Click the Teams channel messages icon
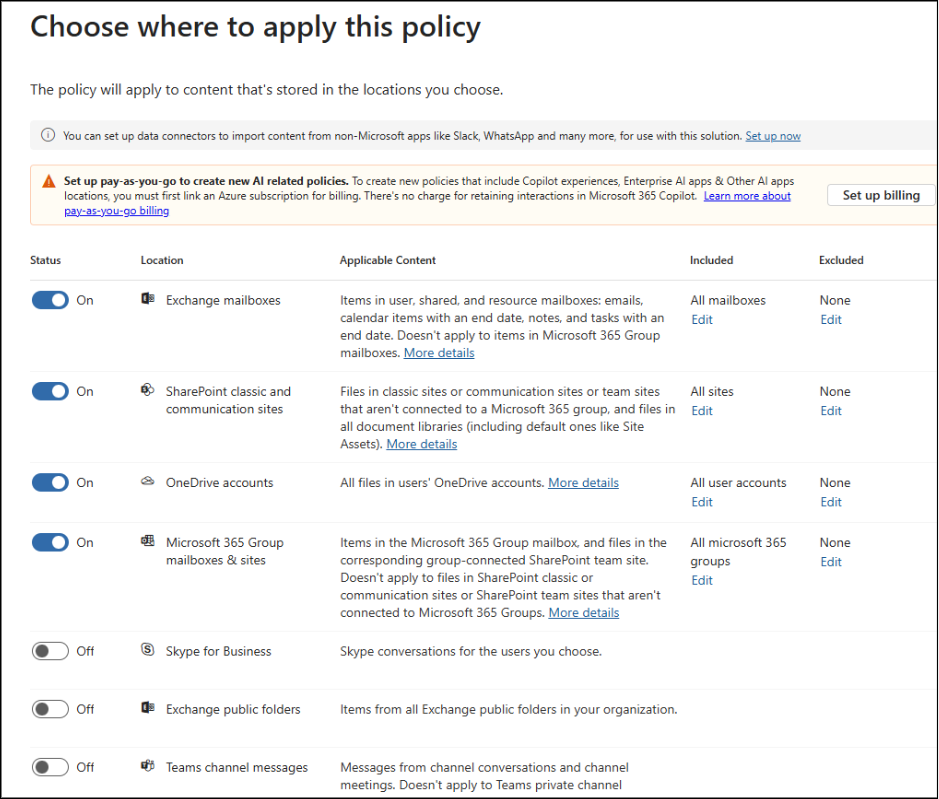Viewport: 939px width, 799px height. point(147,765)
